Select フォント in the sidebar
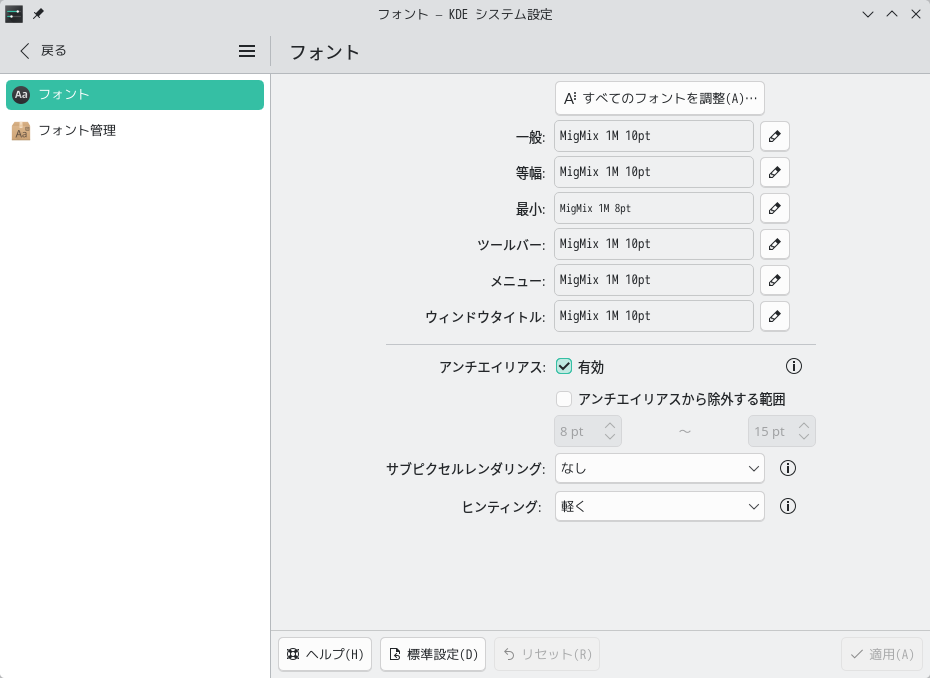930x678 pixels. (x=135, y=95)
